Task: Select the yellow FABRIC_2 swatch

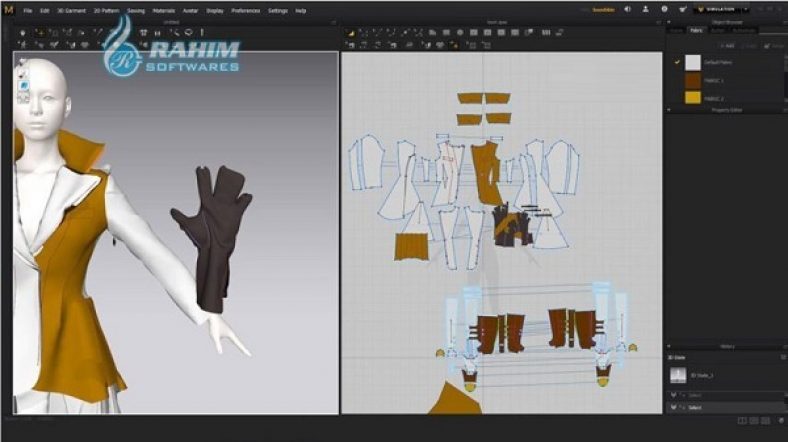Action: pyautogui.click(x=693, y=98)
